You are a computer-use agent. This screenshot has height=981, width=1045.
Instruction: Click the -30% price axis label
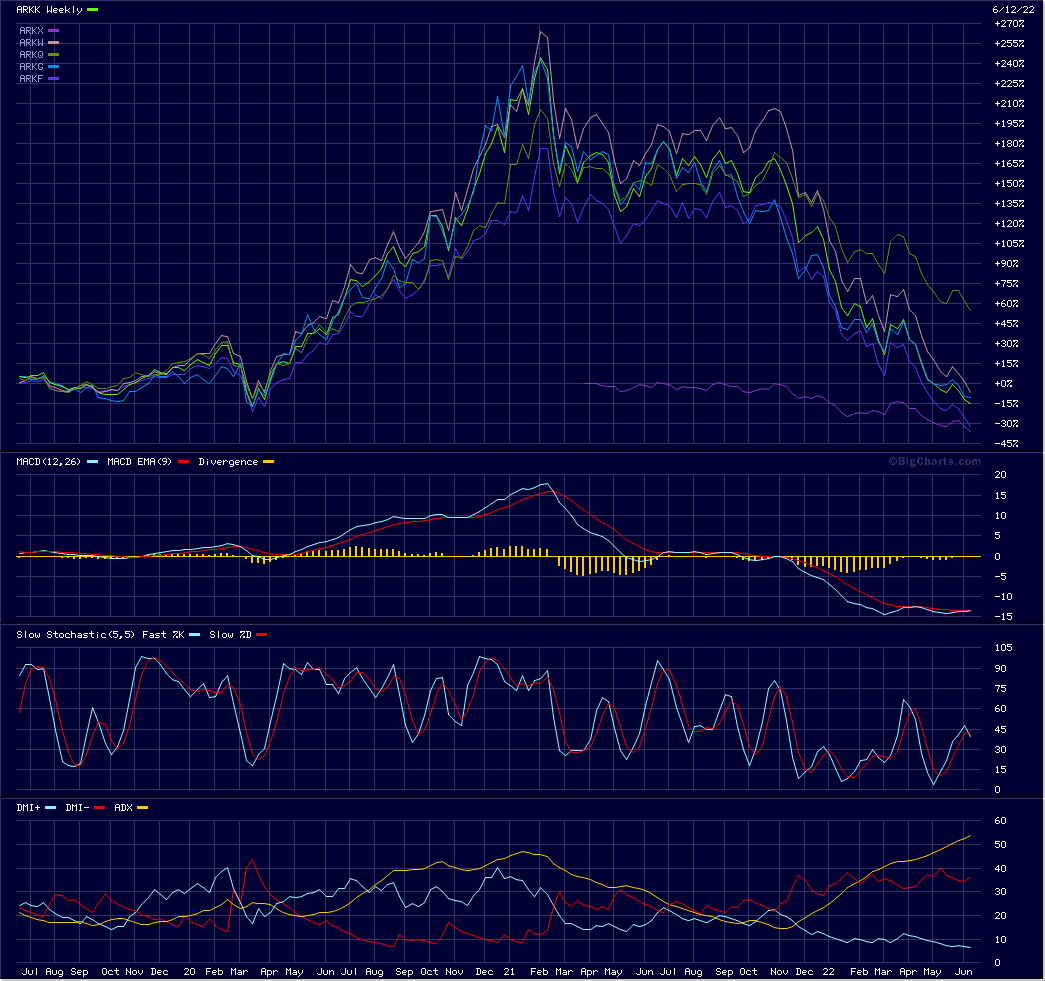pyautogui.click(x=1006, y=424)
